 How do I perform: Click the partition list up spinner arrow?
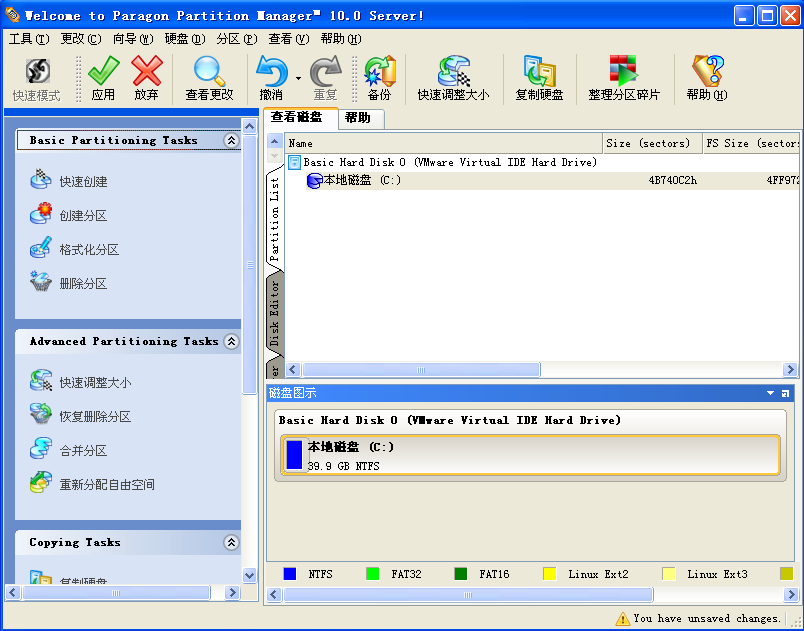[x=274, y=141]
